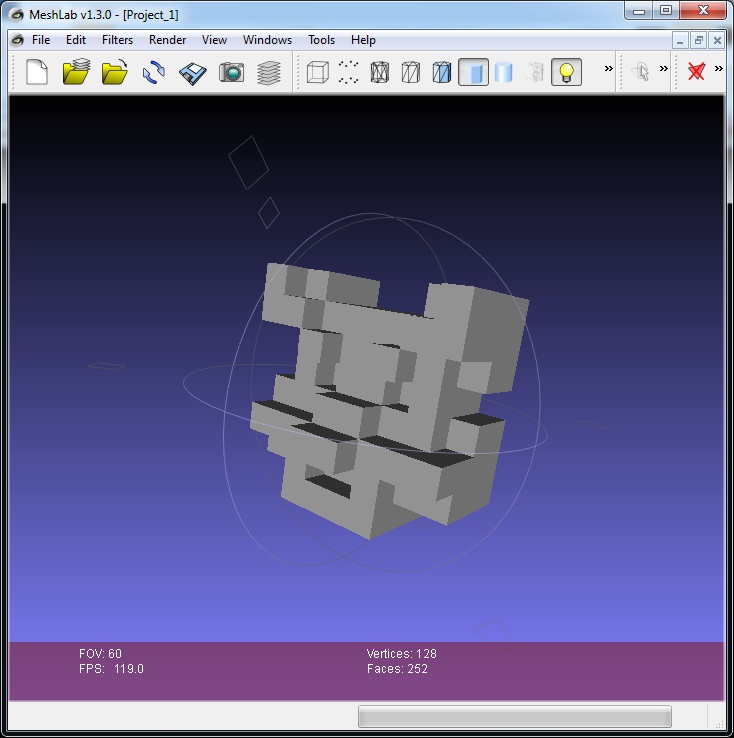Reload the mesh with blue arrows icon

pyautogui.click(x=154, y=72)
